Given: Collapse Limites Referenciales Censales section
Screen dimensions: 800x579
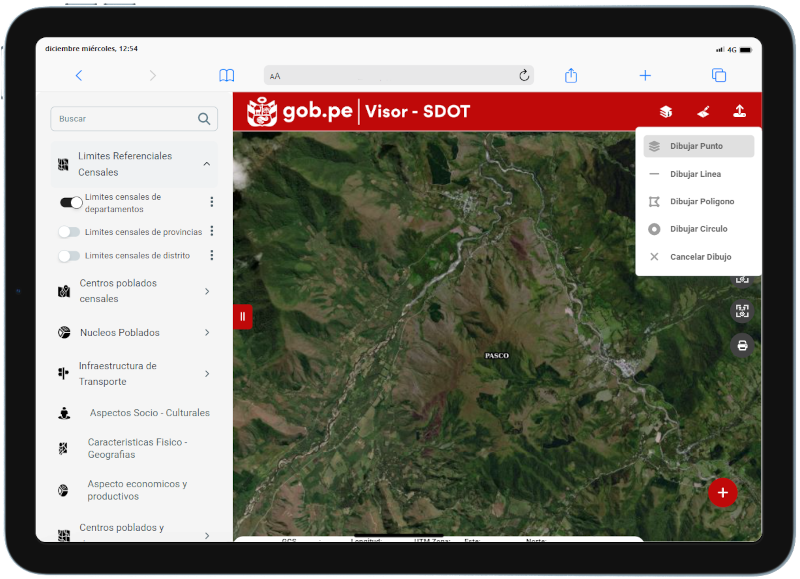Looking at the screenshot, I should coord(206,164).
